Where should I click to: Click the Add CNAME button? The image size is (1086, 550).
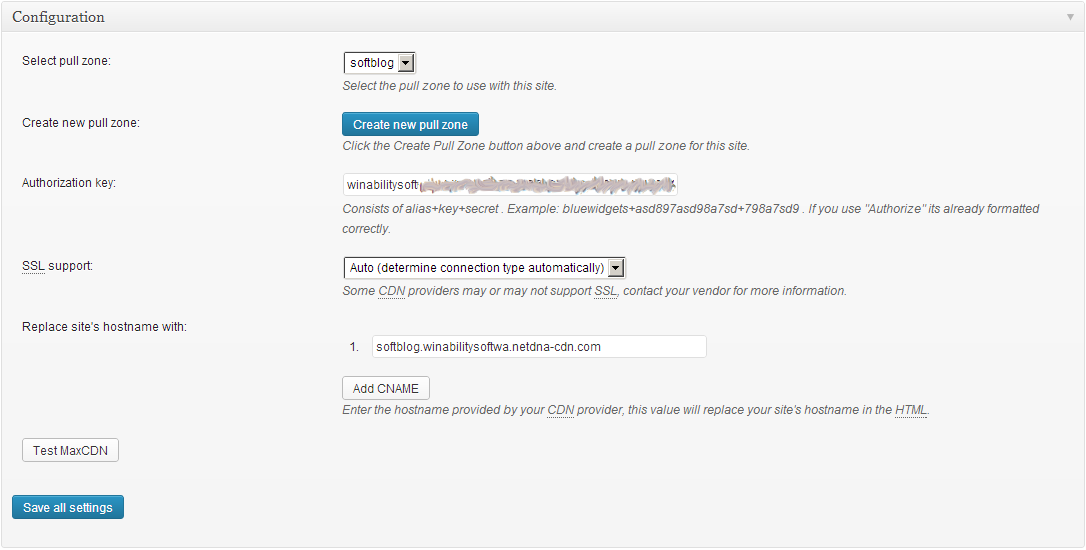(386, 389)
